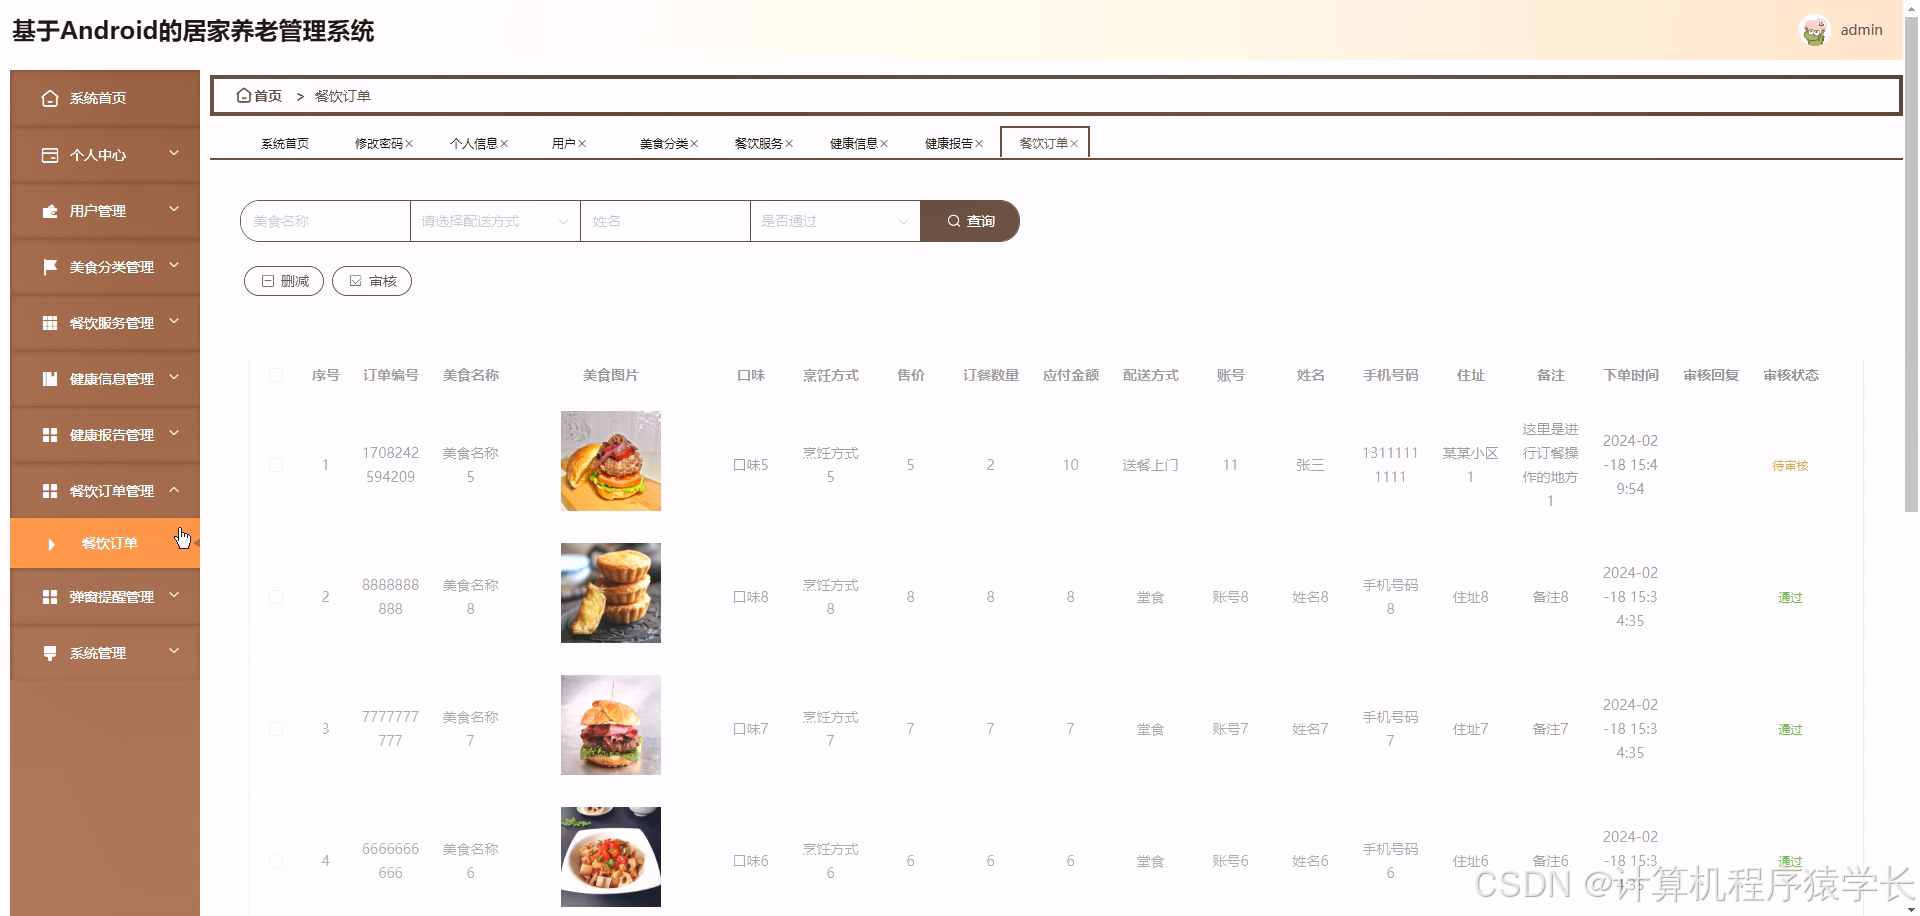Click the 美食名称 search input
The width and height of the screenshot is (1920, 916).
click(325, 221)
